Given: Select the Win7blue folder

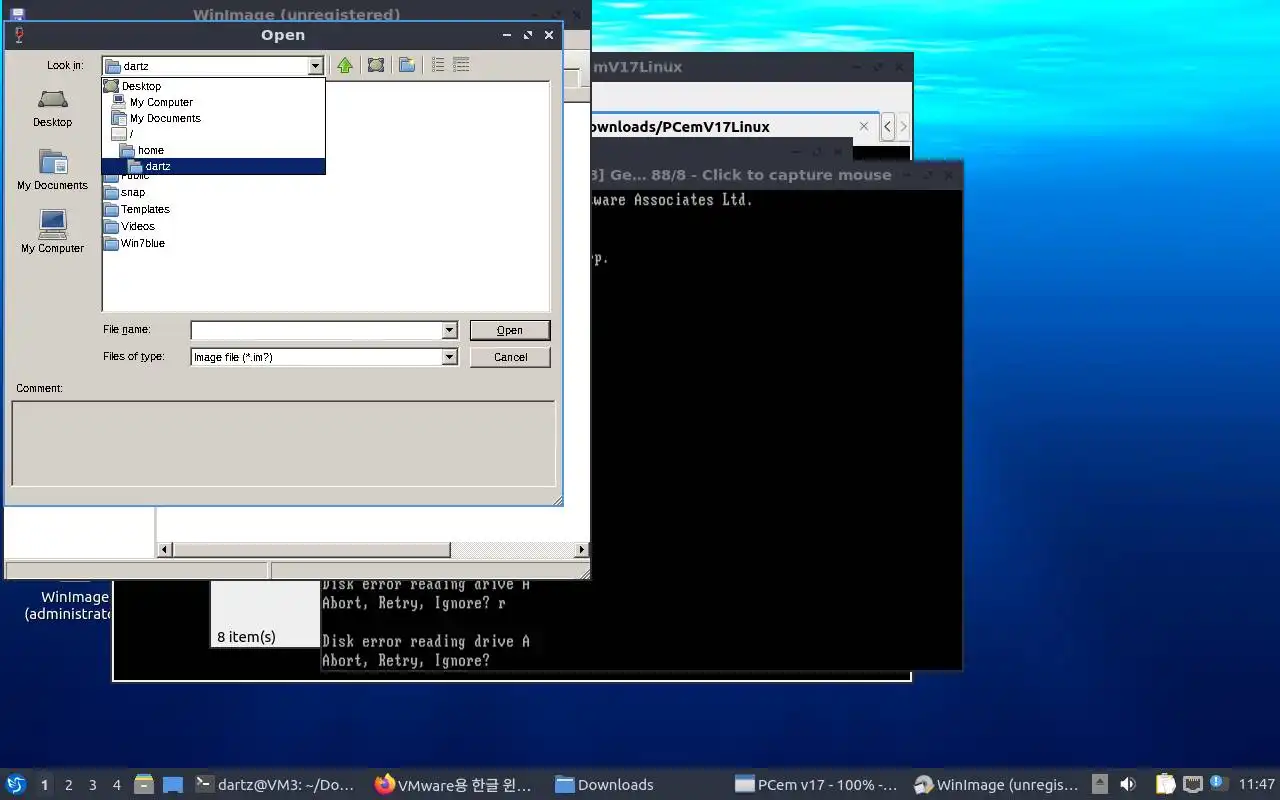Looking at the screenshot, I should click(135, 243).
